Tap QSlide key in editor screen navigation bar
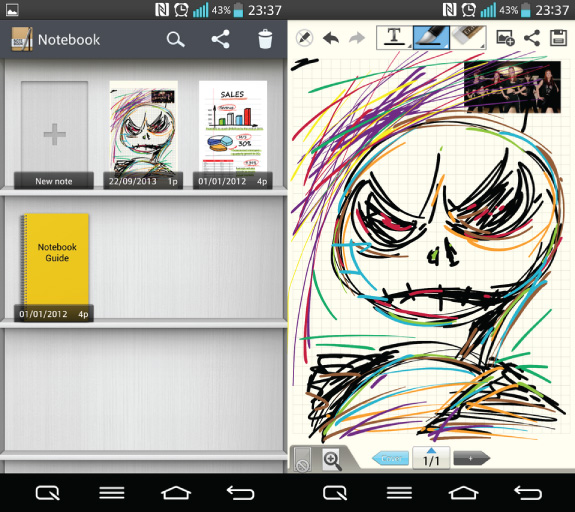Screen dimensions: 575x512 coord(335,493)
